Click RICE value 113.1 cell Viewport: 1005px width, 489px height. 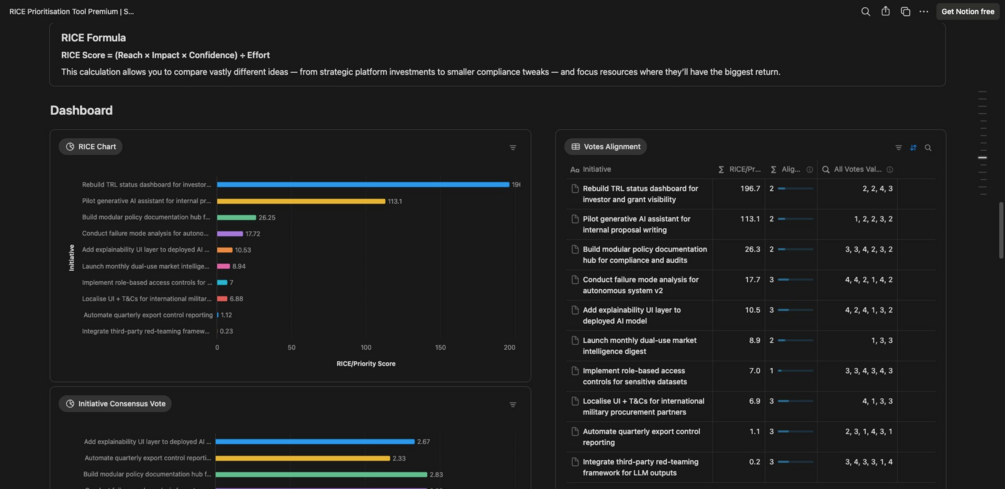[740, 224]
